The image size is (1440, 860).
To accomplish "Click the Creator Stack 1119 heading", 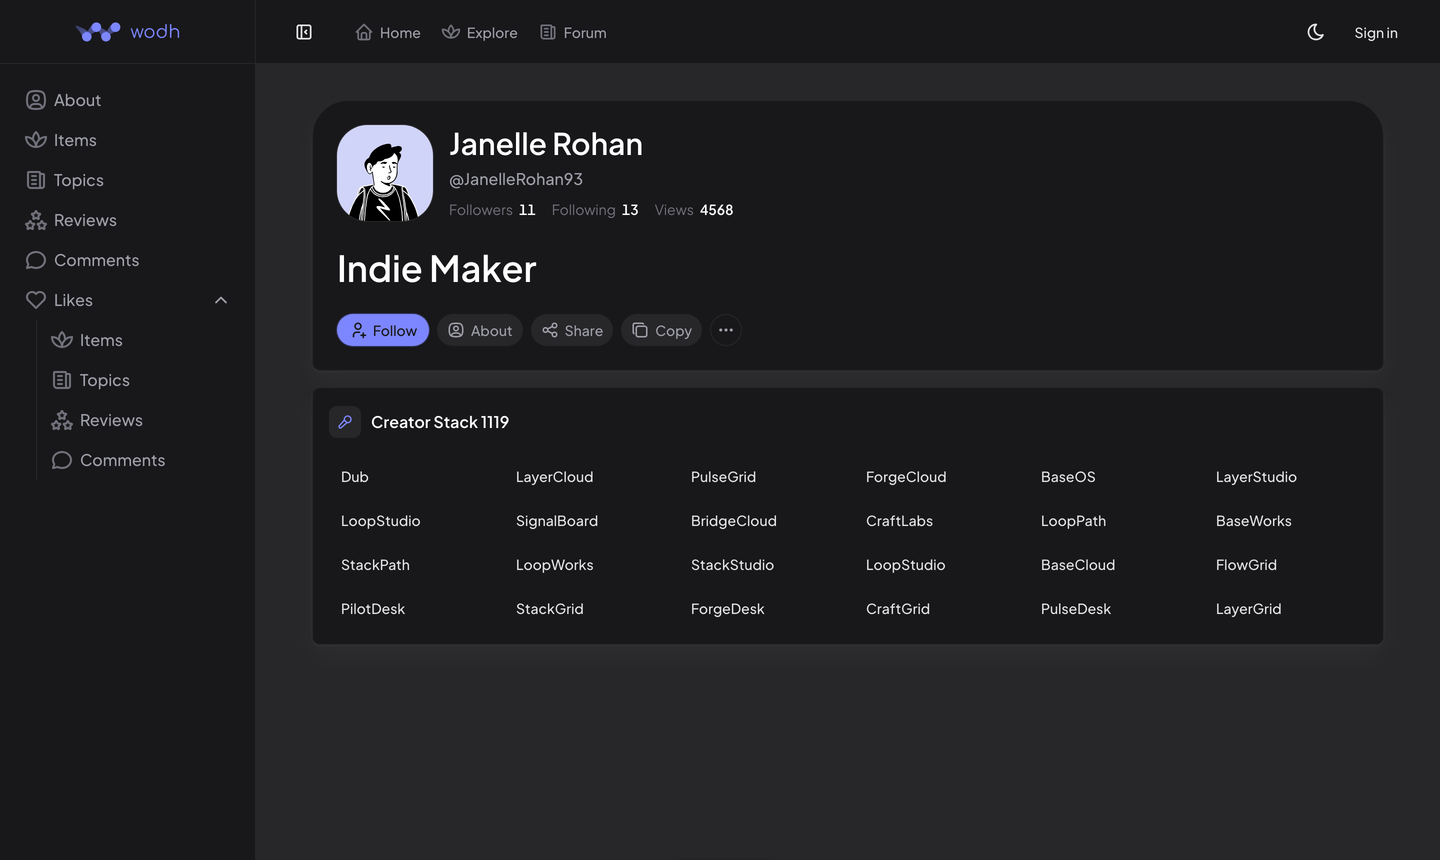I will 440,422.
